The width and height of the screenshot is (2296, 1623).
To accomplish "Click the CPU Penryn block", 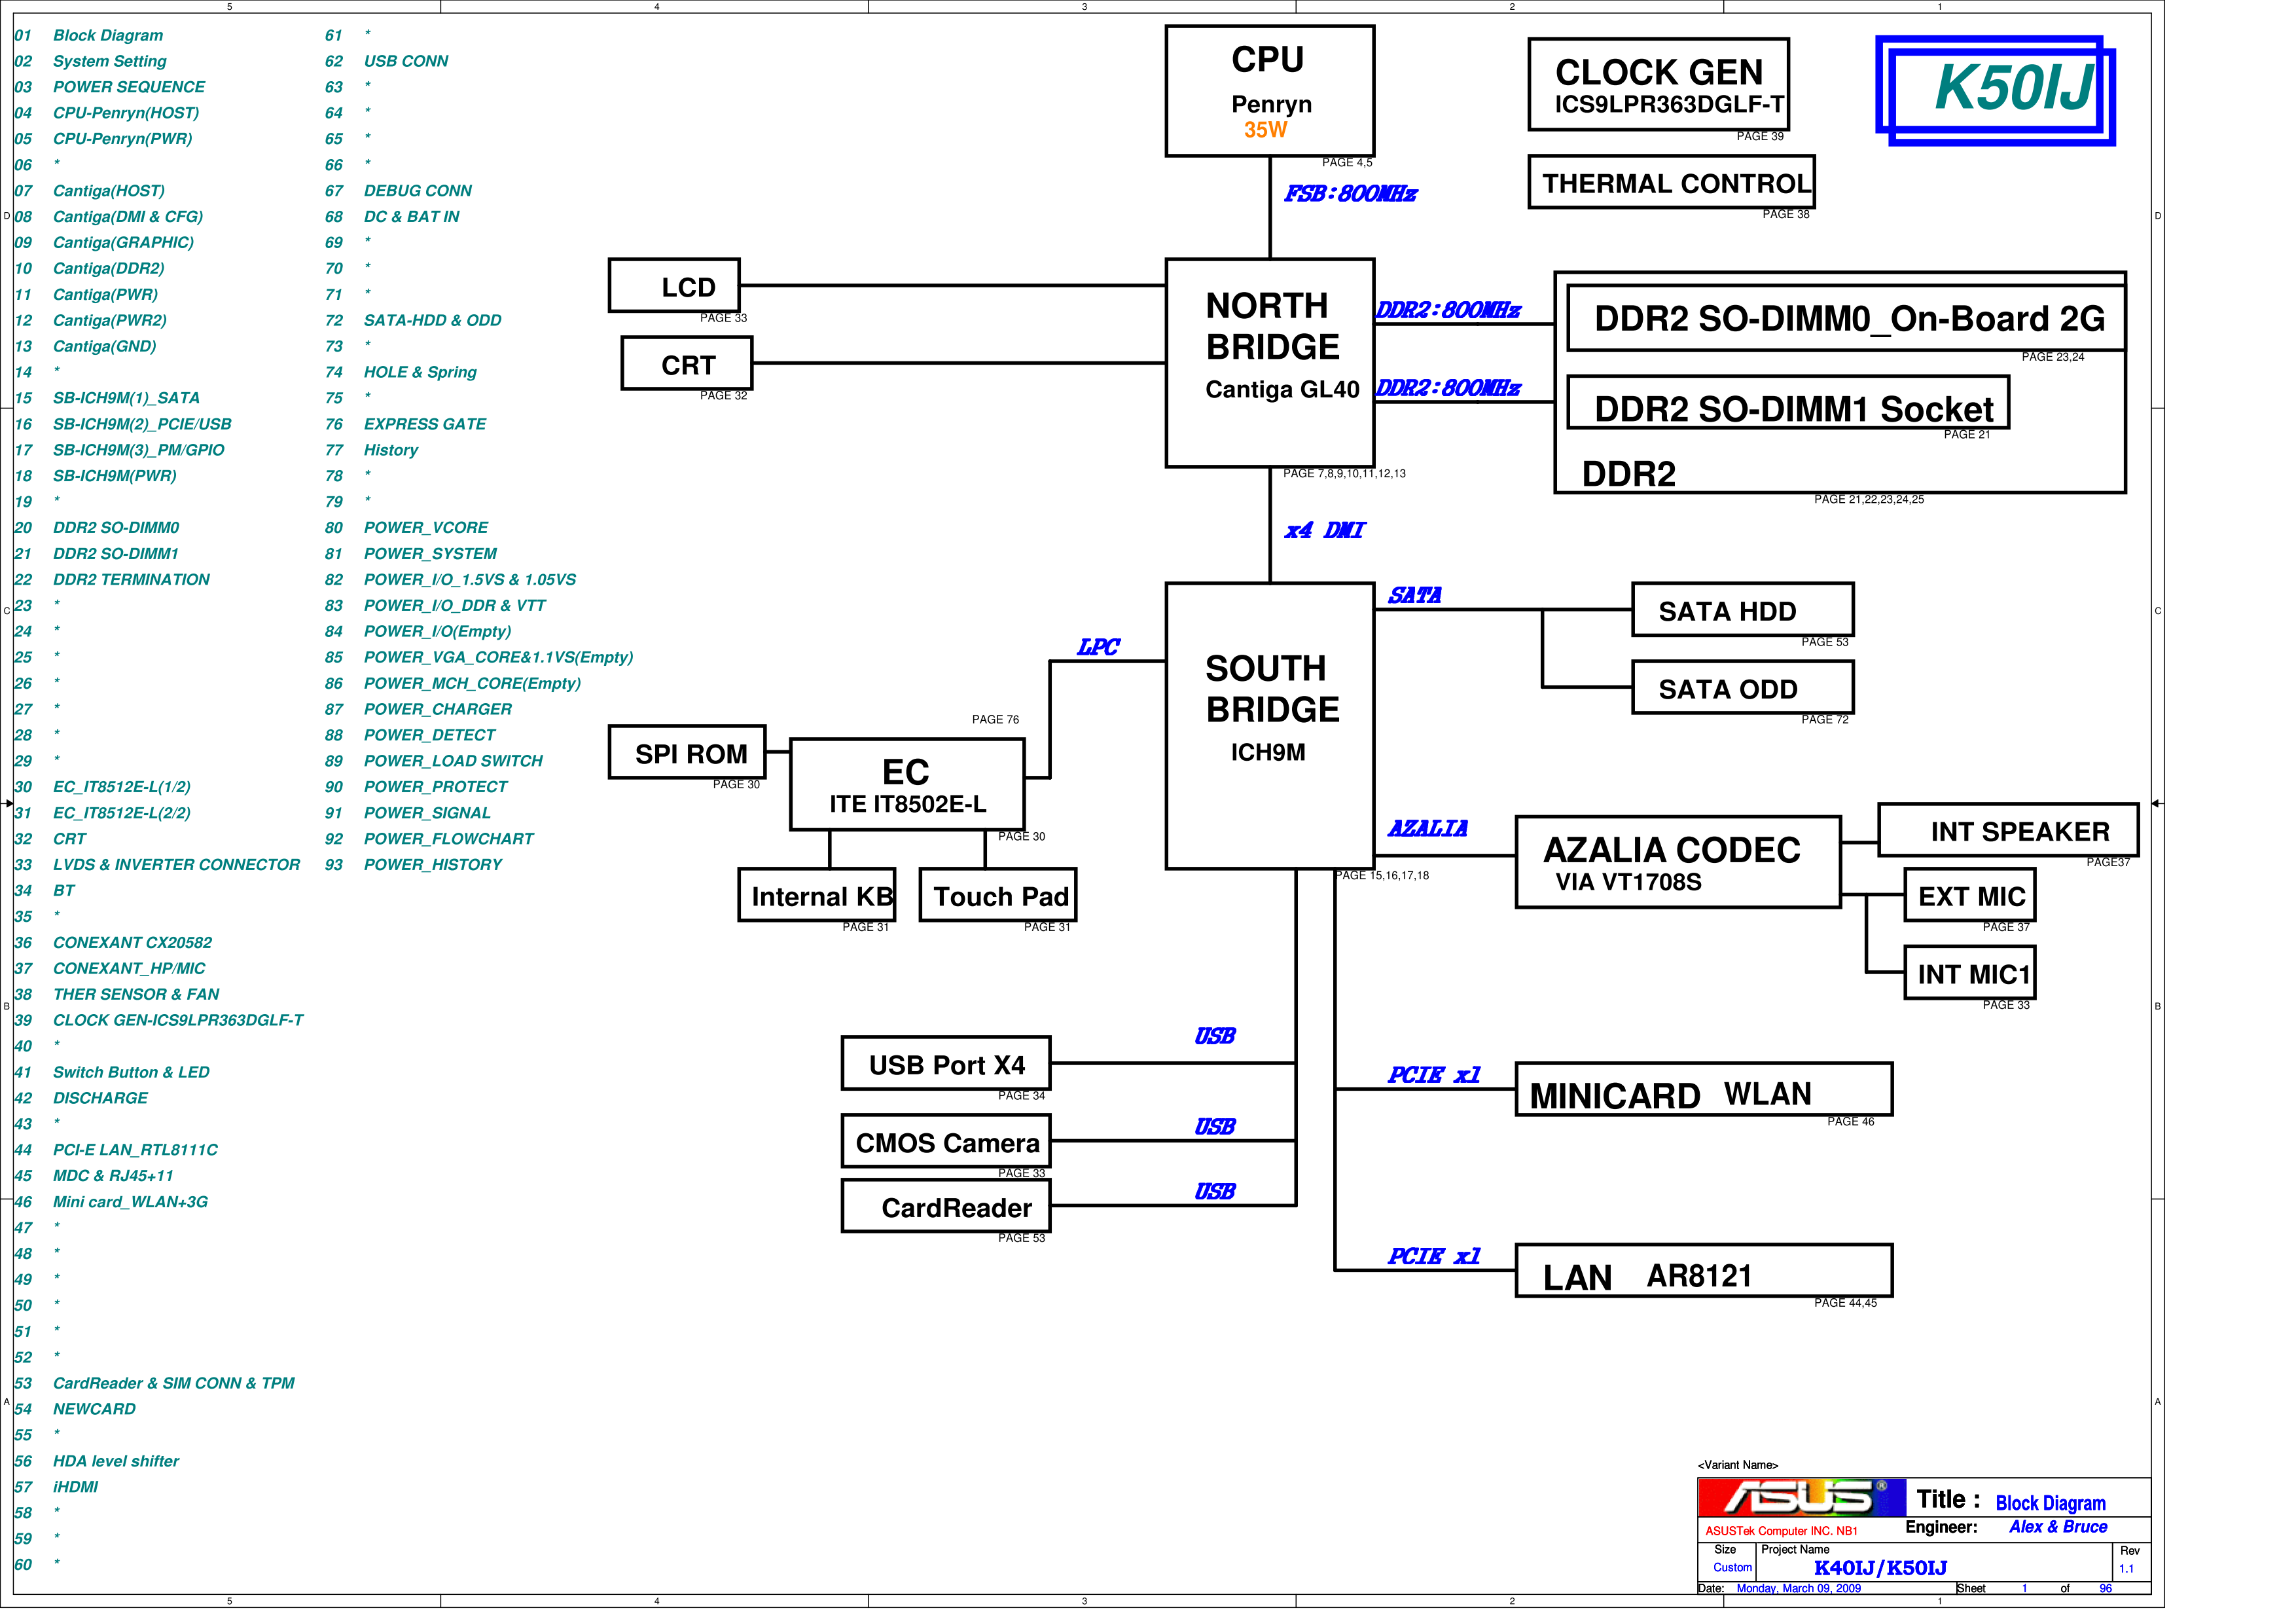I will [1269, 91].
